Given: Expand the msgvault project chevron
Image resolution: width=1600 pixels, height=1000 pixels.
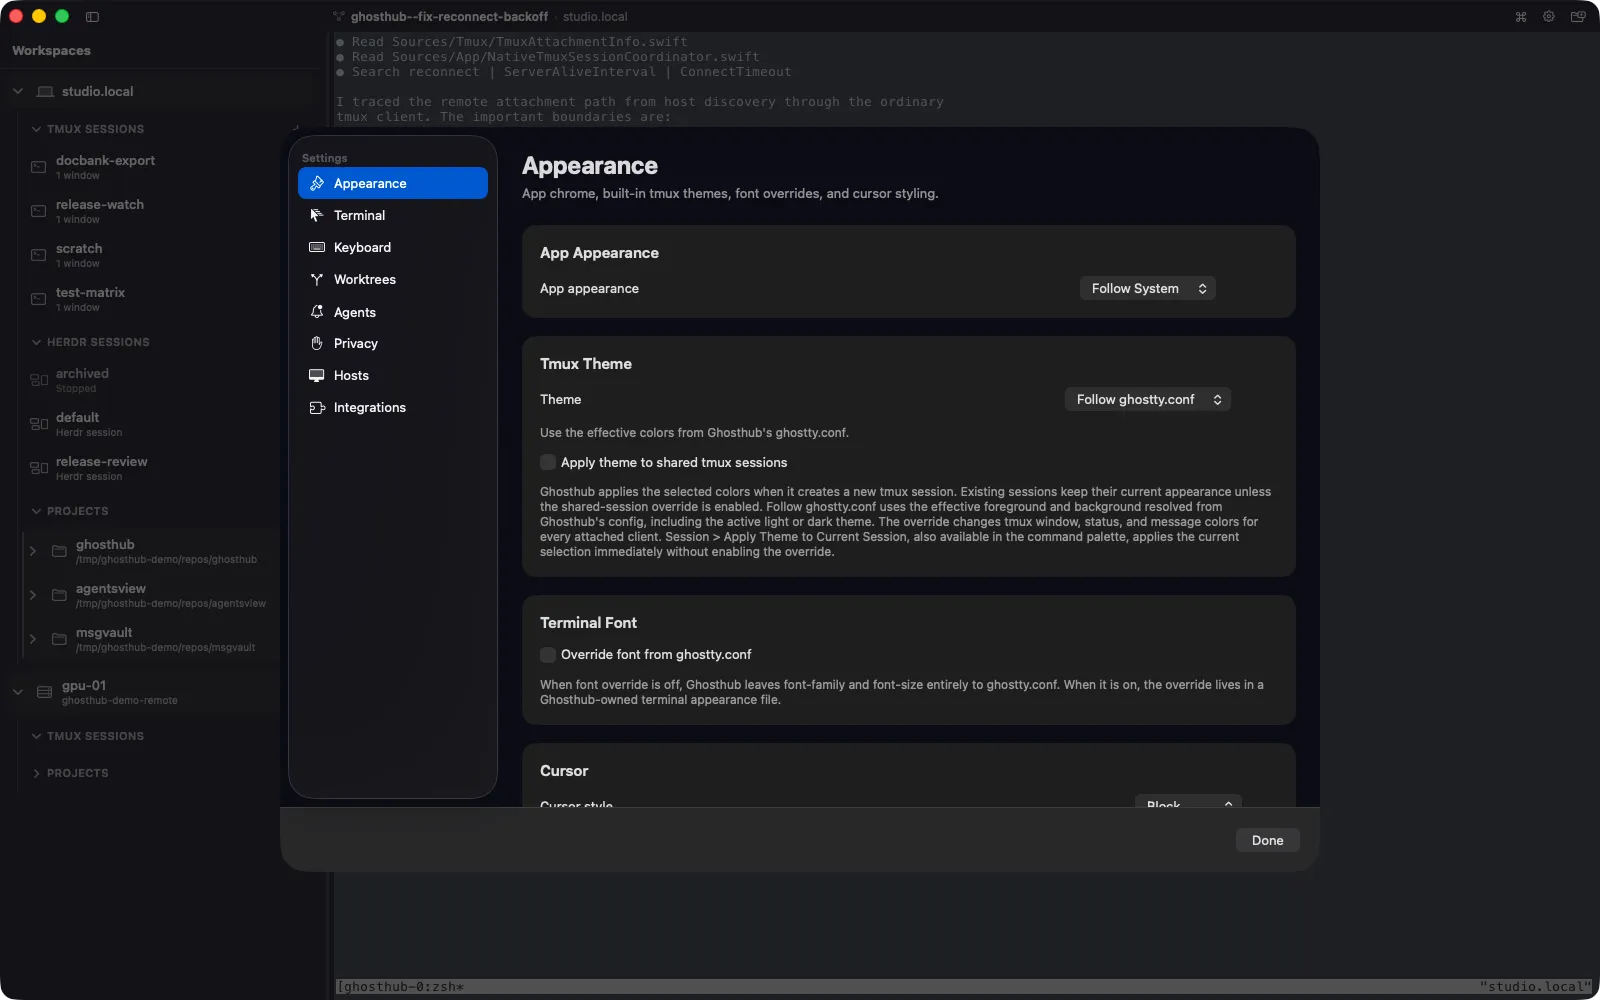Looking at the screenshot, I should (x=33, y=639).
